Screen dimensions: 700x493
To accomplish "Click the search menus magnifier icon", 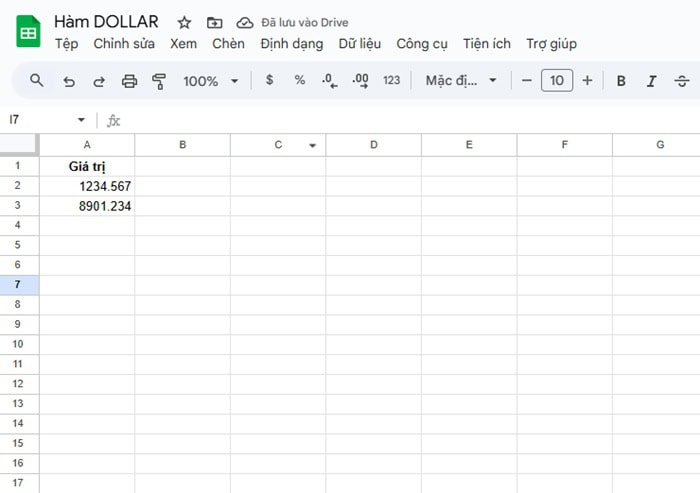I will tap(37, 81).
